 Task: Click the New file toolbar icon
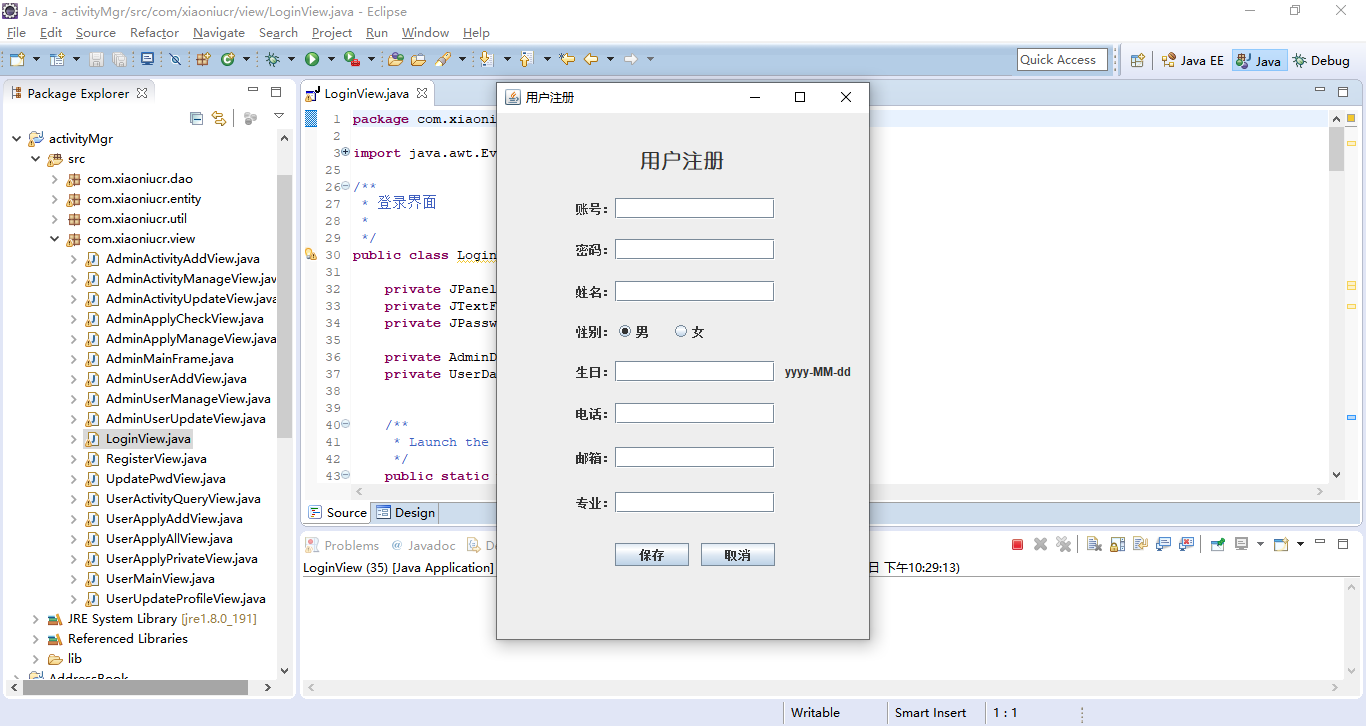[x=17, y=59]
